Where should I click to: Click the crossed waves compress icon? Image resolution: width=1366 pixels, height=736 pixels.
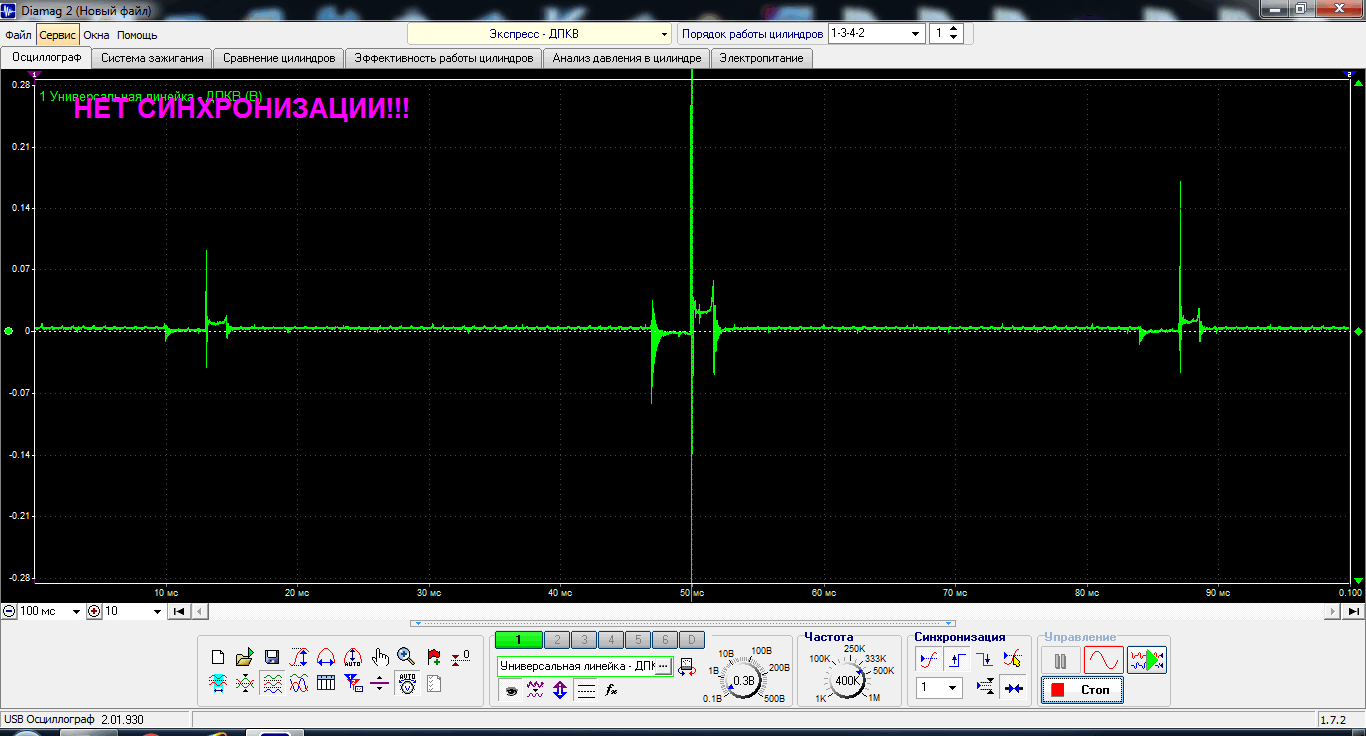(x=244, y=683)
